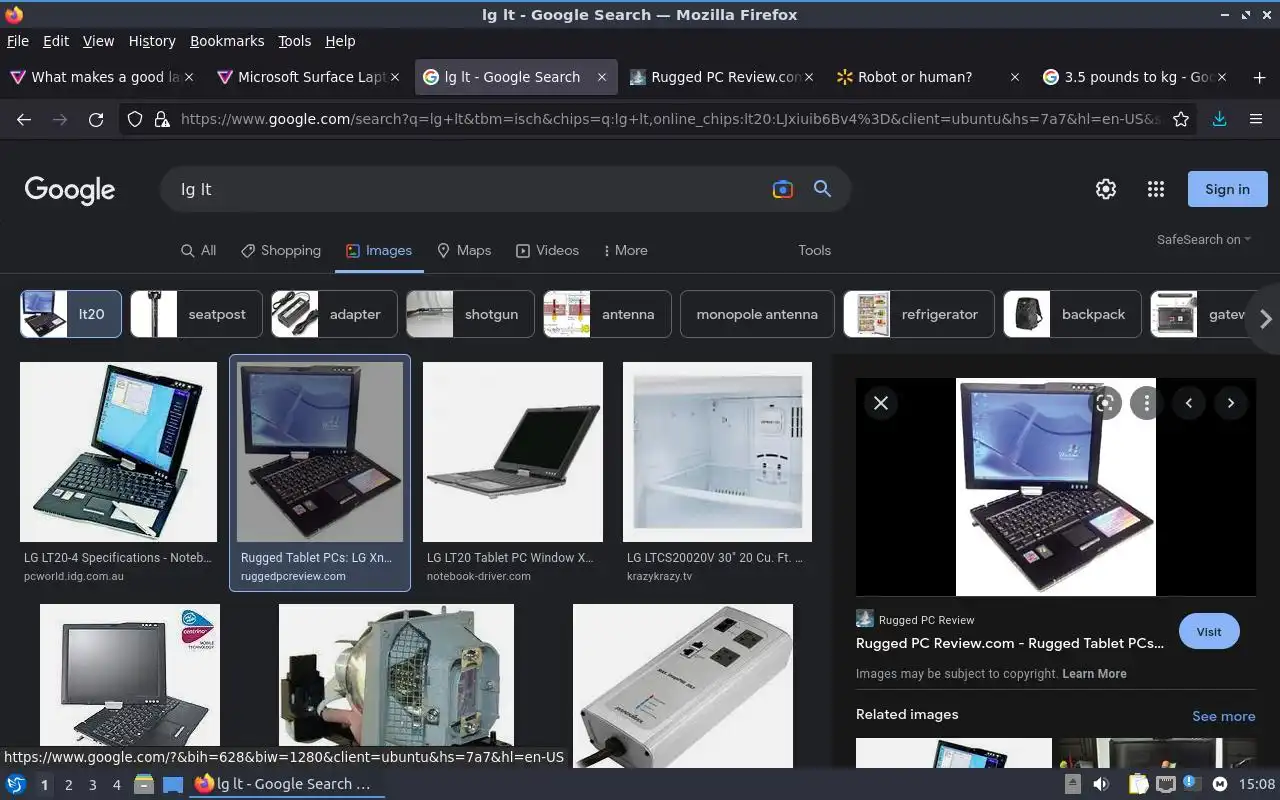Open search by image camera icon
The height and width of the screenshot is (800, 1280).
(783, 189)
